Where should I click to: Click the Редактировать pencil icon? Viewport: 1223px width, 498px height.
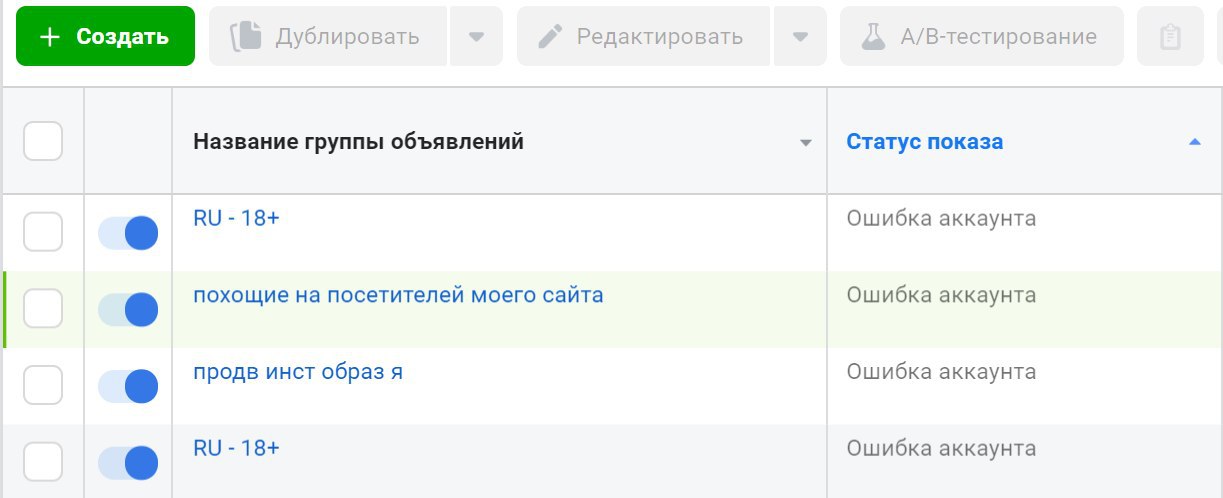click(550, 37)
